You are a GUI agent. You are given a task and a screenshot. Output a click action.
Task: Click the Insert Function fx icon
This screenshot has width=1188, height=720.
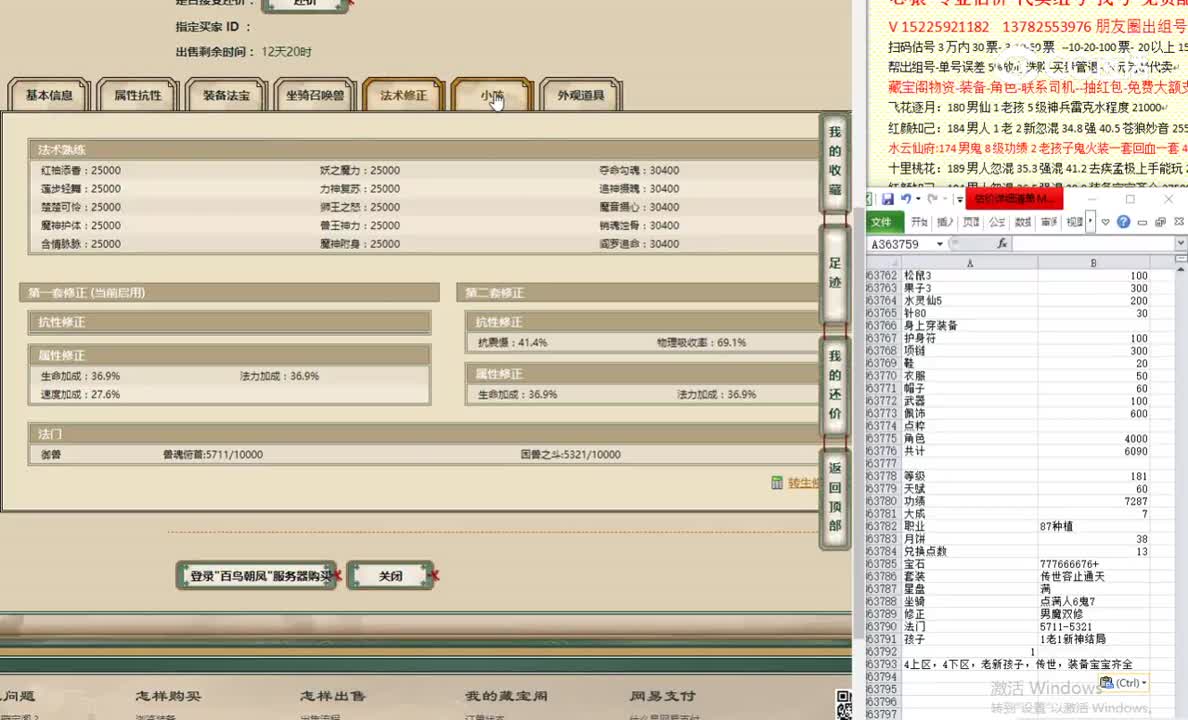pos(1002,243)
